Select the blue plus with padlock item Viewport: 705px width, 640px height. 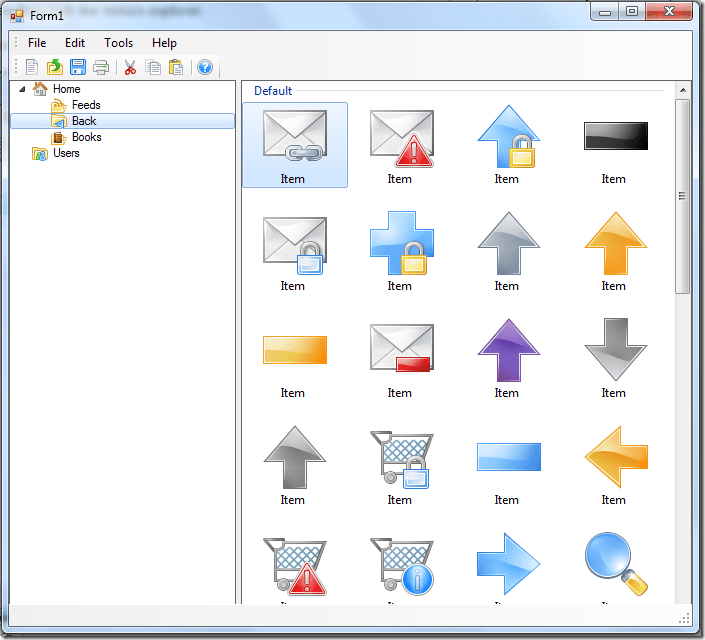click(402, 252)
